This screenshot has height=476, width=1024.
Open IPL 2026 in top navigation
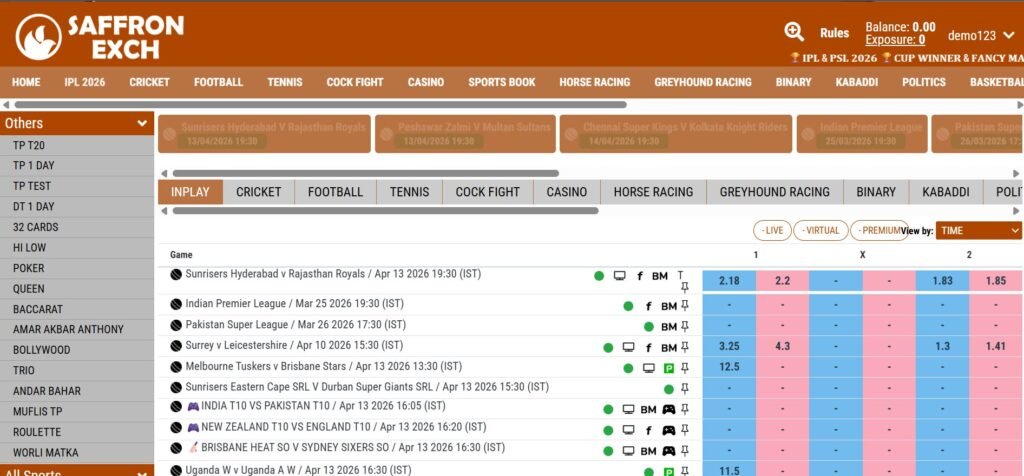84,82
